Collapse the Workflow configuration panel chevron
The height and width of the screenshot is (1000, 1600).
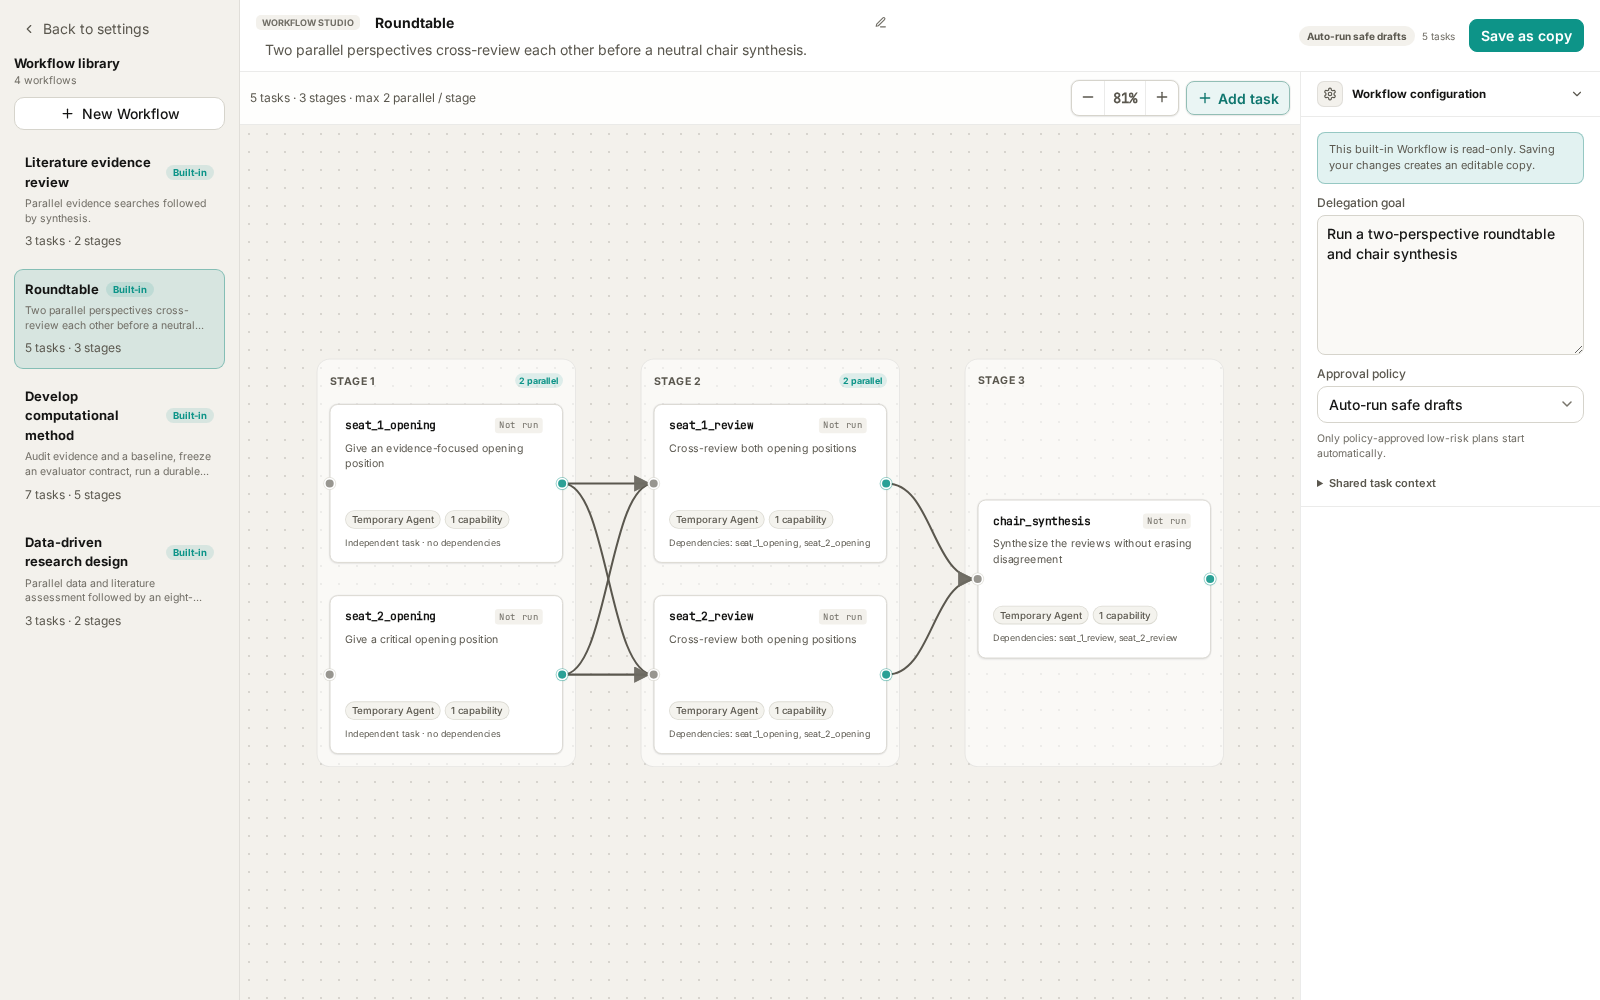(1577, 94)
